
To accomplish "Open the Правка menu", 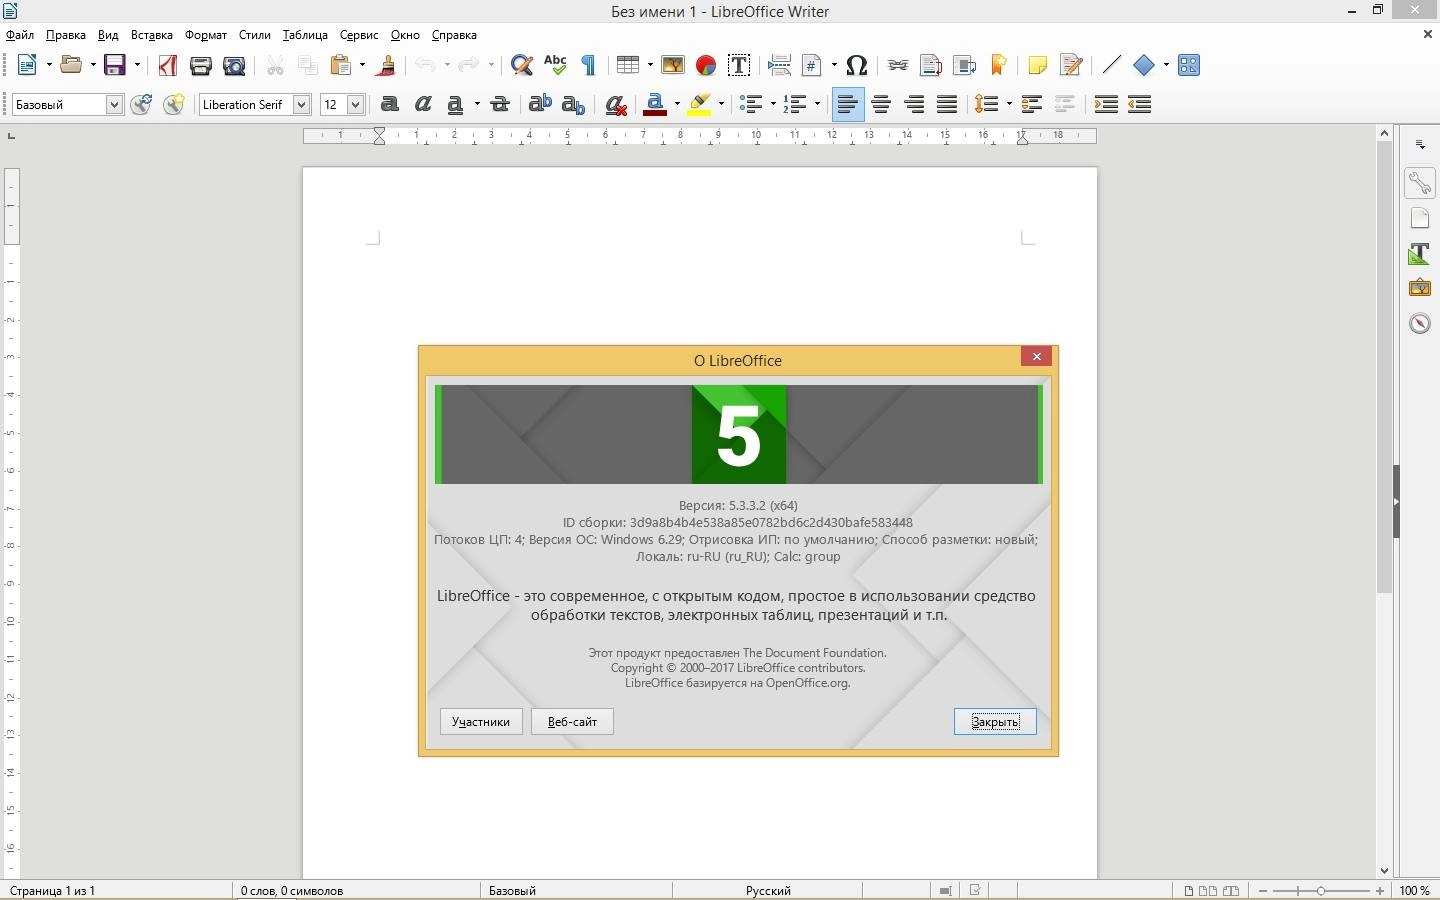I will coord(66,35).
